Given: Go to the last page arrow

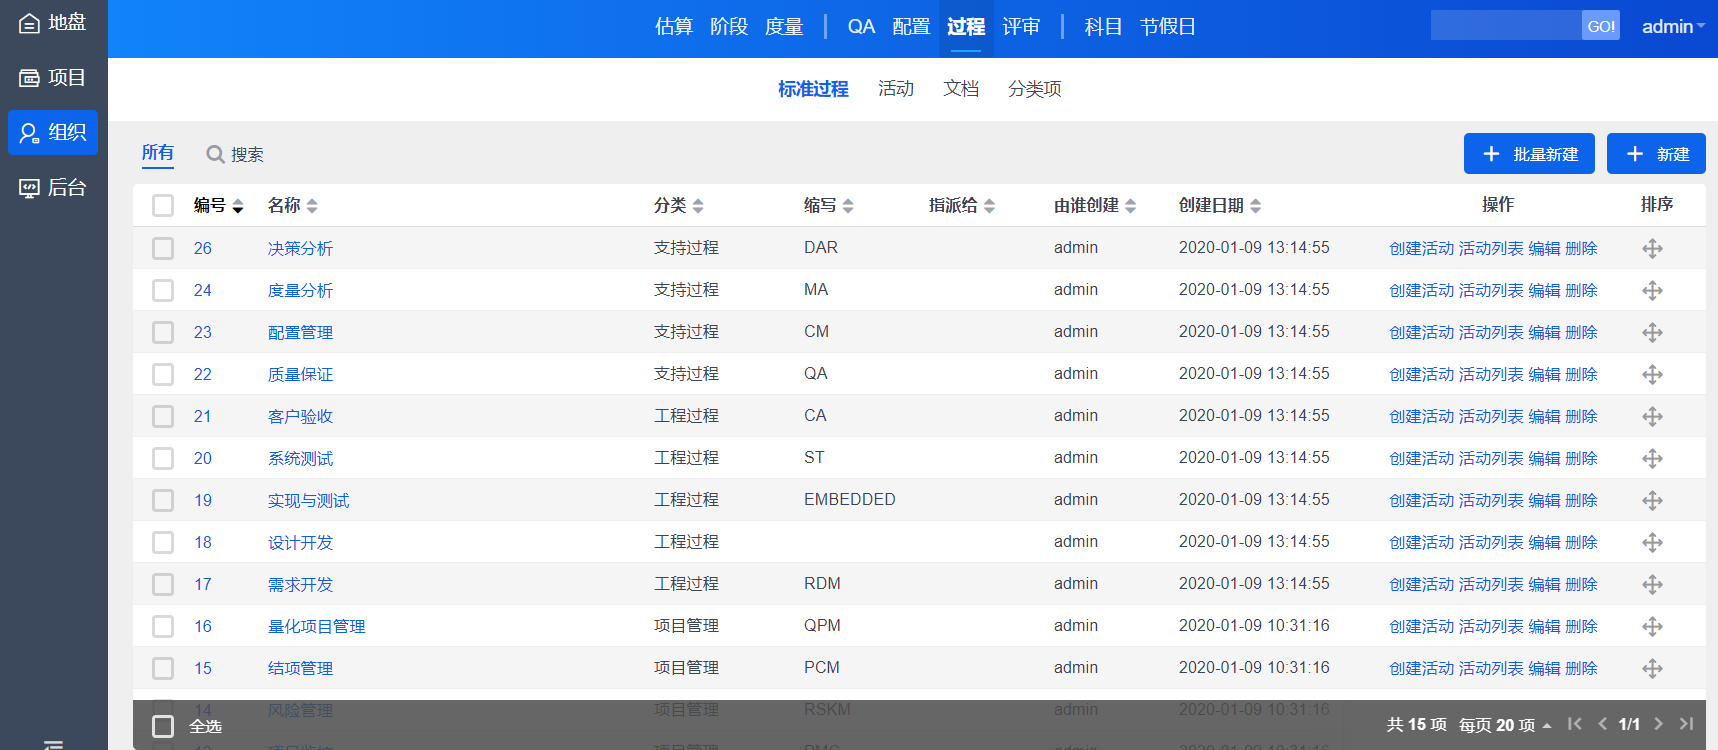Looking at the screenshot, I should pyautogui.click(x=1686, y=724).
